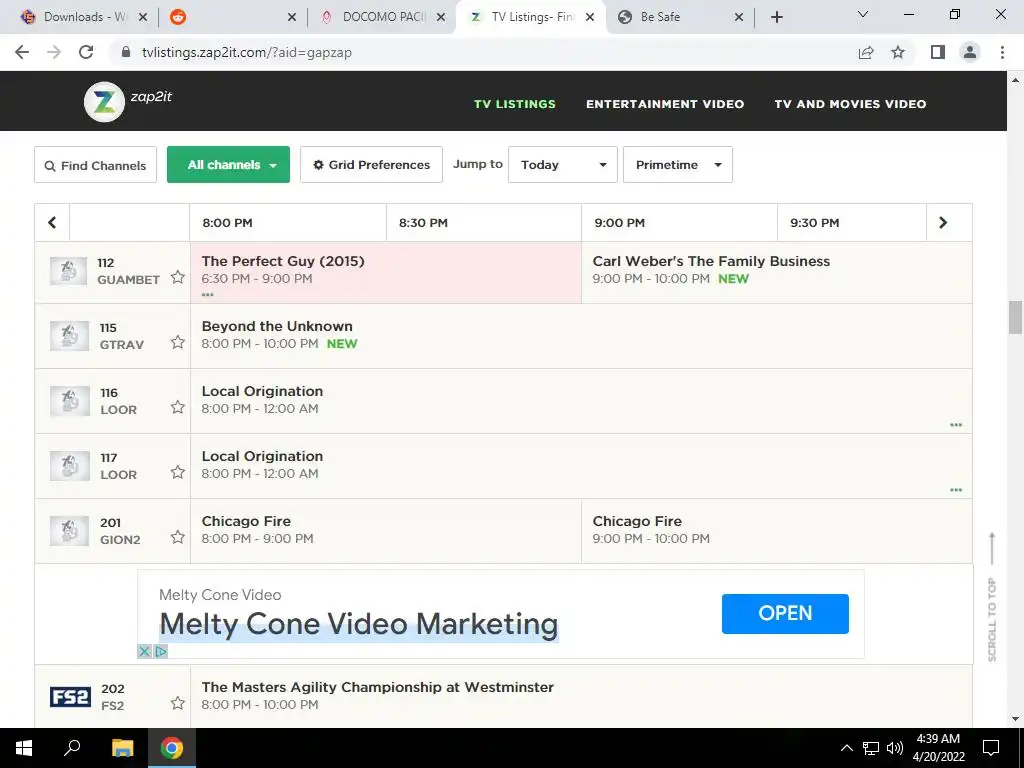Image resolution: width=1024 pixels, height=768 pixels.
Task: Open the Find Channels search
Action: pos(95,165)
